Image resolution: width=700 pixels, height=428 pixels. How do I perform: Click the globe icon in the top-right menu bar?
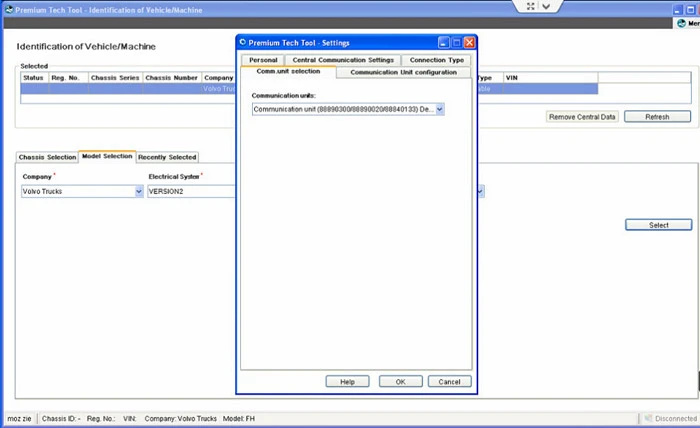(681, 23)
